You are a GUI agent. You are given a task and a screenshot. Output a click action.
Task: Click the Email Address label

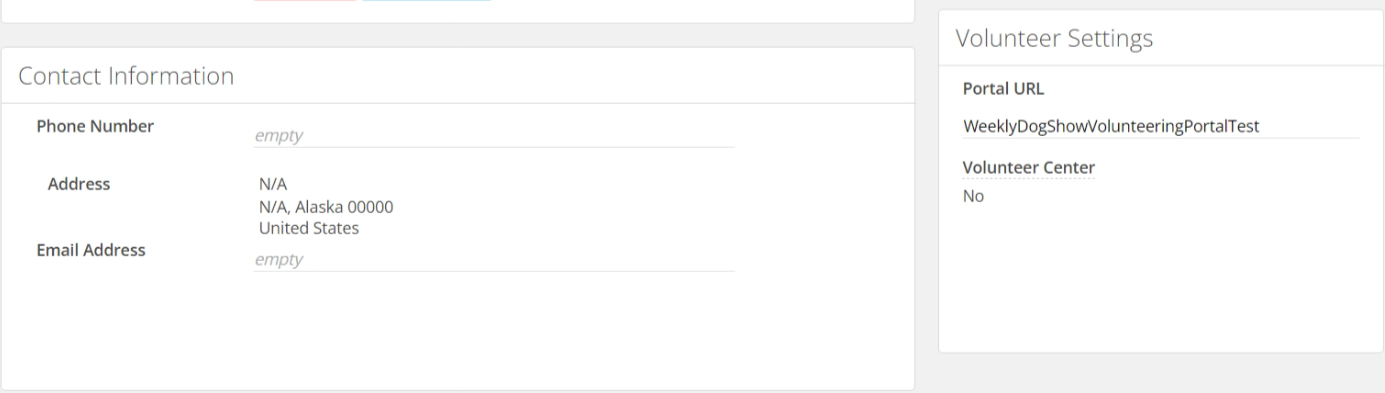point(91,250)
